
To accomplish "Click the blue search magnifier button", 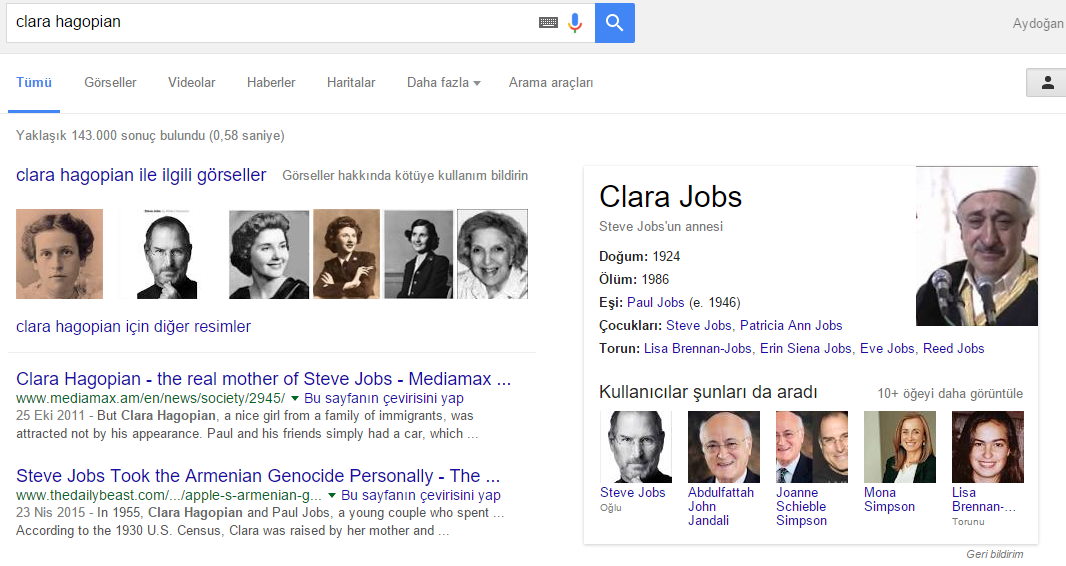I will coord(614,23).
